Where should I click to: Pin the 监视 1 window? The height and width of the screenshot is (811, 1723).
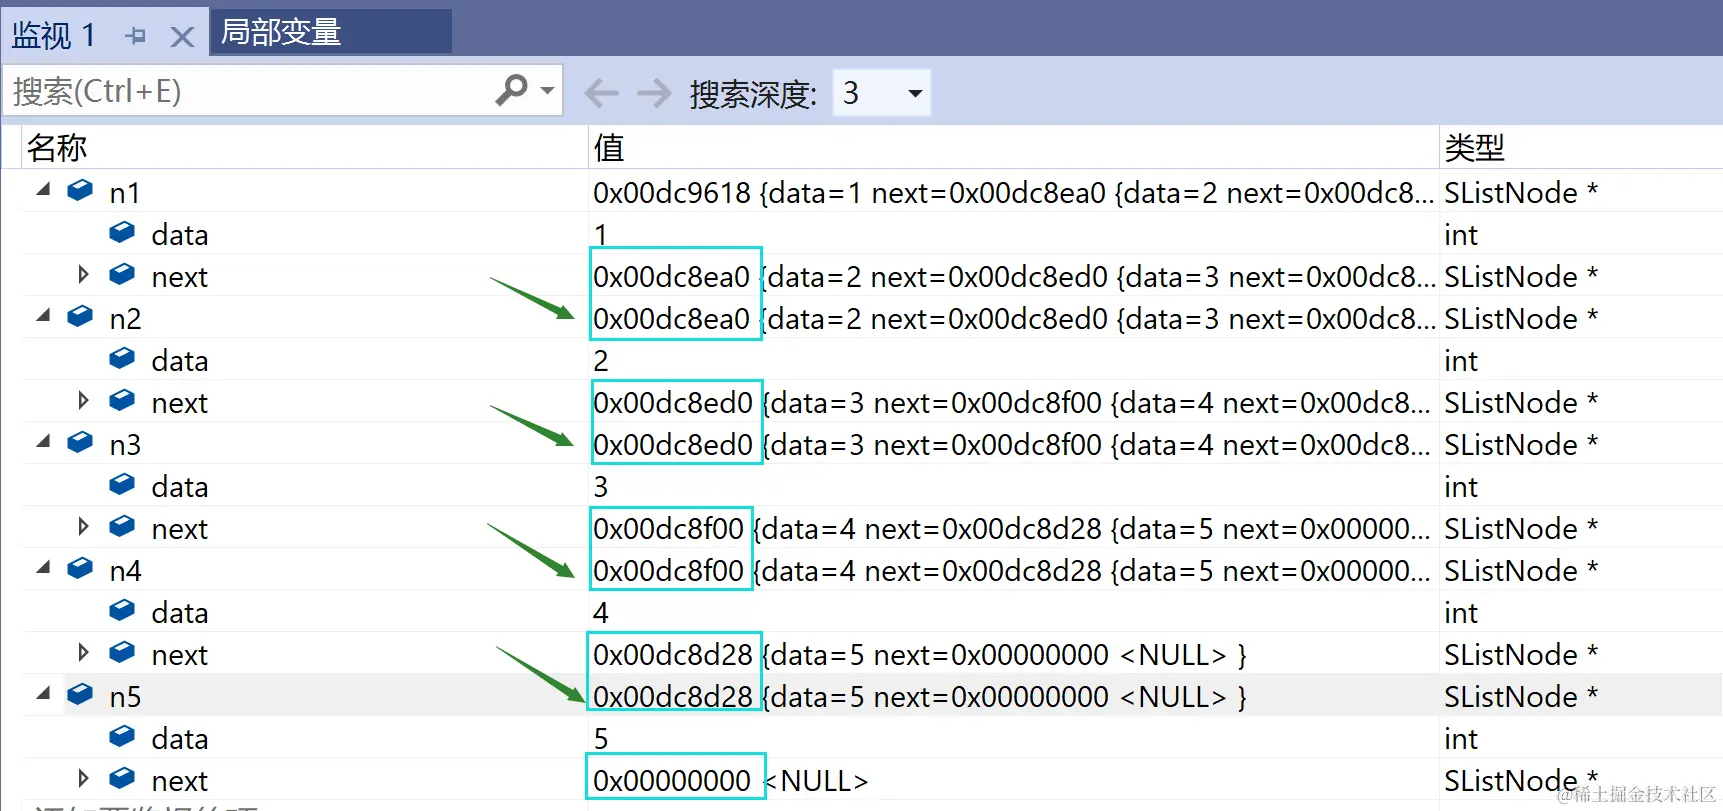point(136,36)
